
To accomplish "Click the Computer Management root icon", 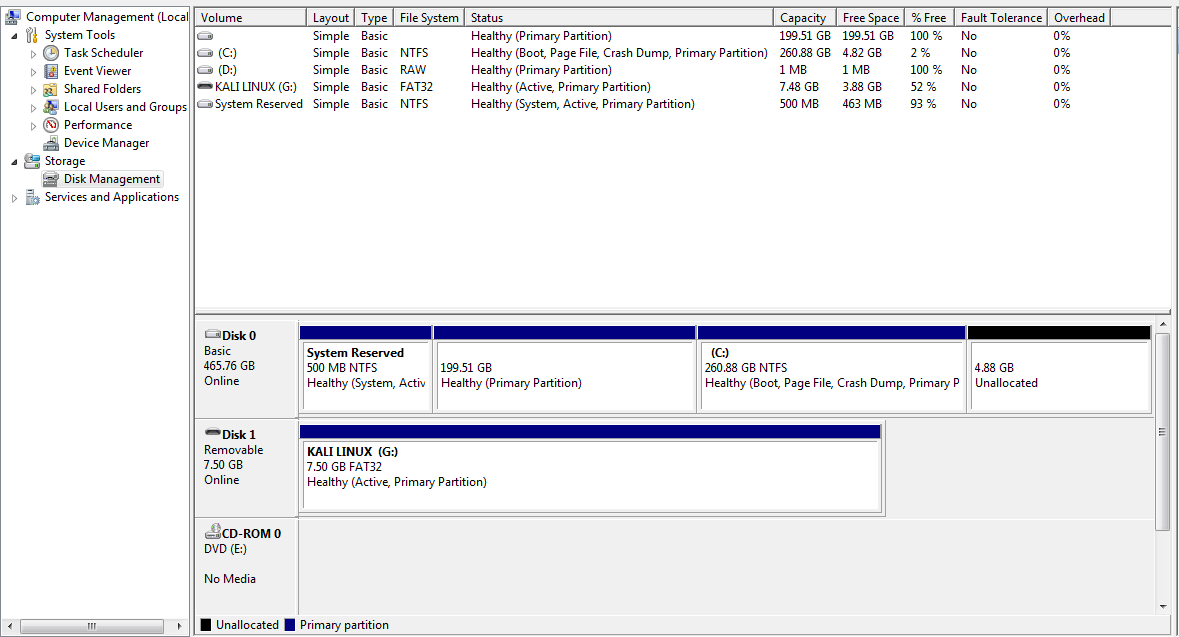I will (13, 17).
